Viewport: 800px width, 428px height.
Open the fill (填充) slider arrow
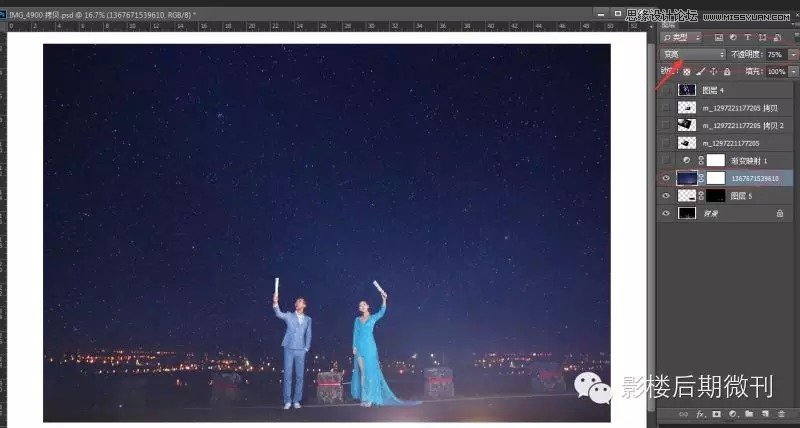tap(793, 72)
